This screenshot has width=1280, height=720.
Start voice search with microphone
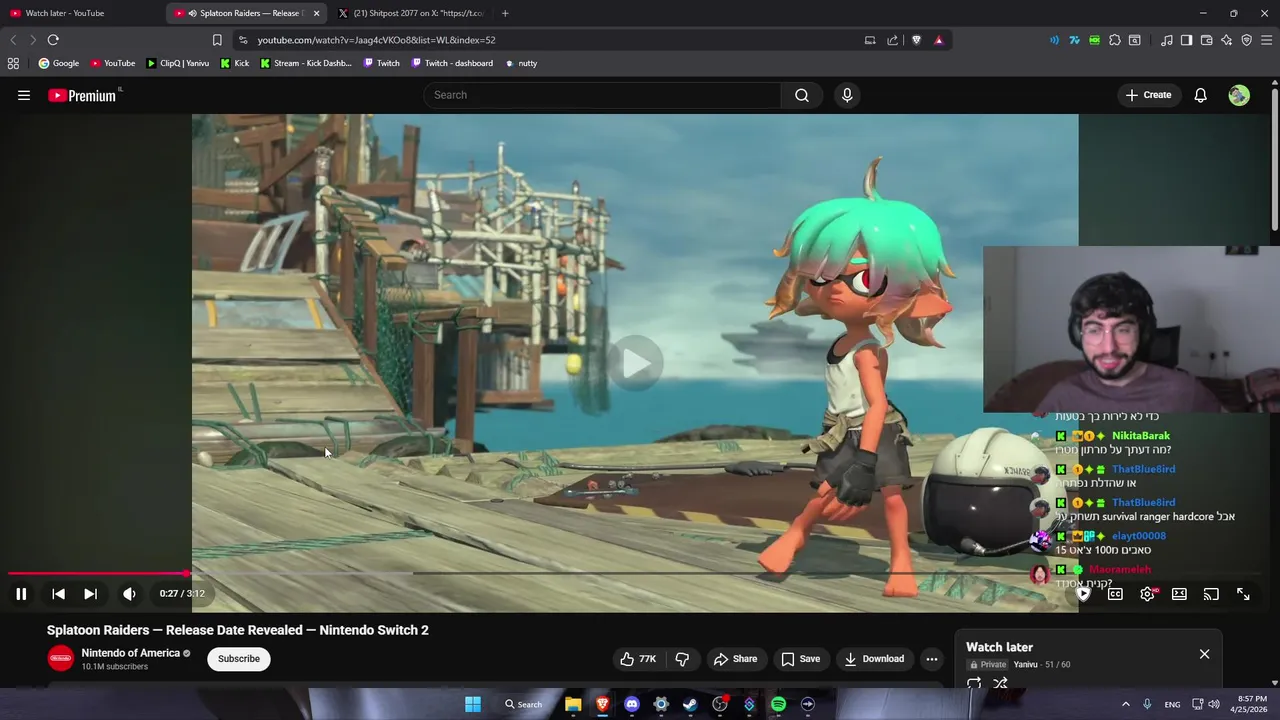847,95
